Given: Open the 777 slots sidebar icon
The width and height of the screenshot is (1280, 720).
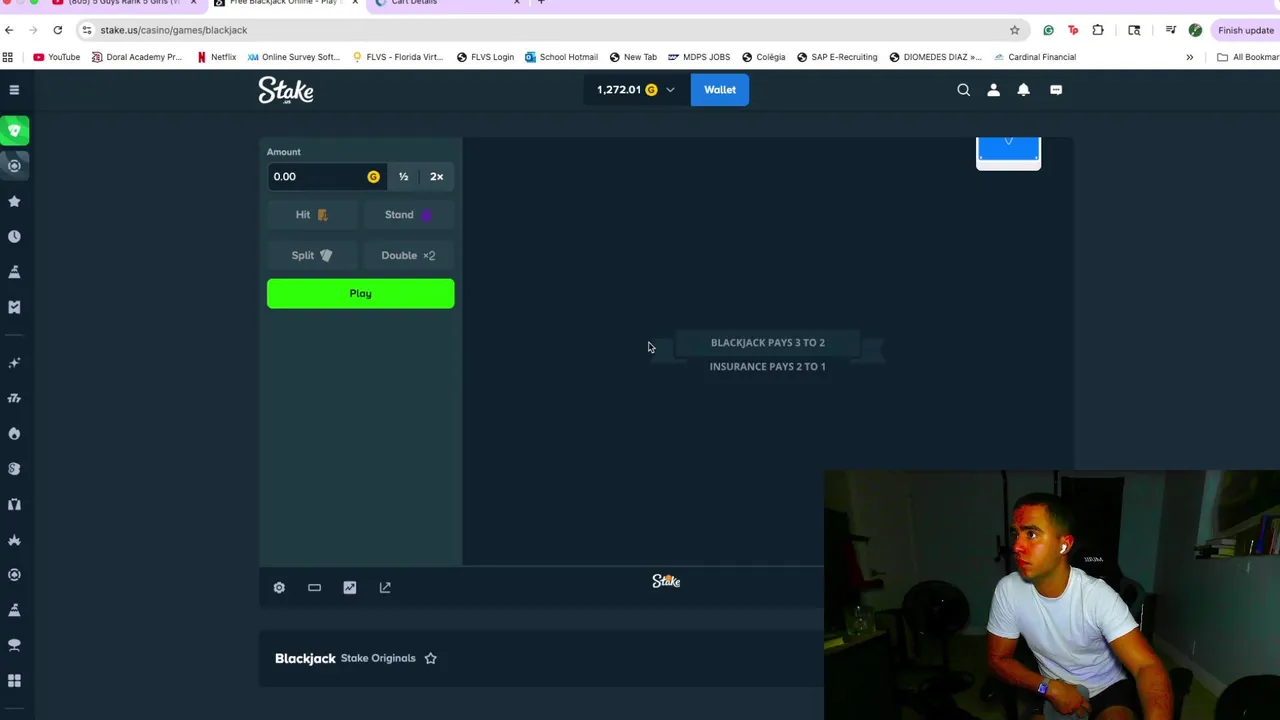Looking at the screenshot, I should 14,398.
